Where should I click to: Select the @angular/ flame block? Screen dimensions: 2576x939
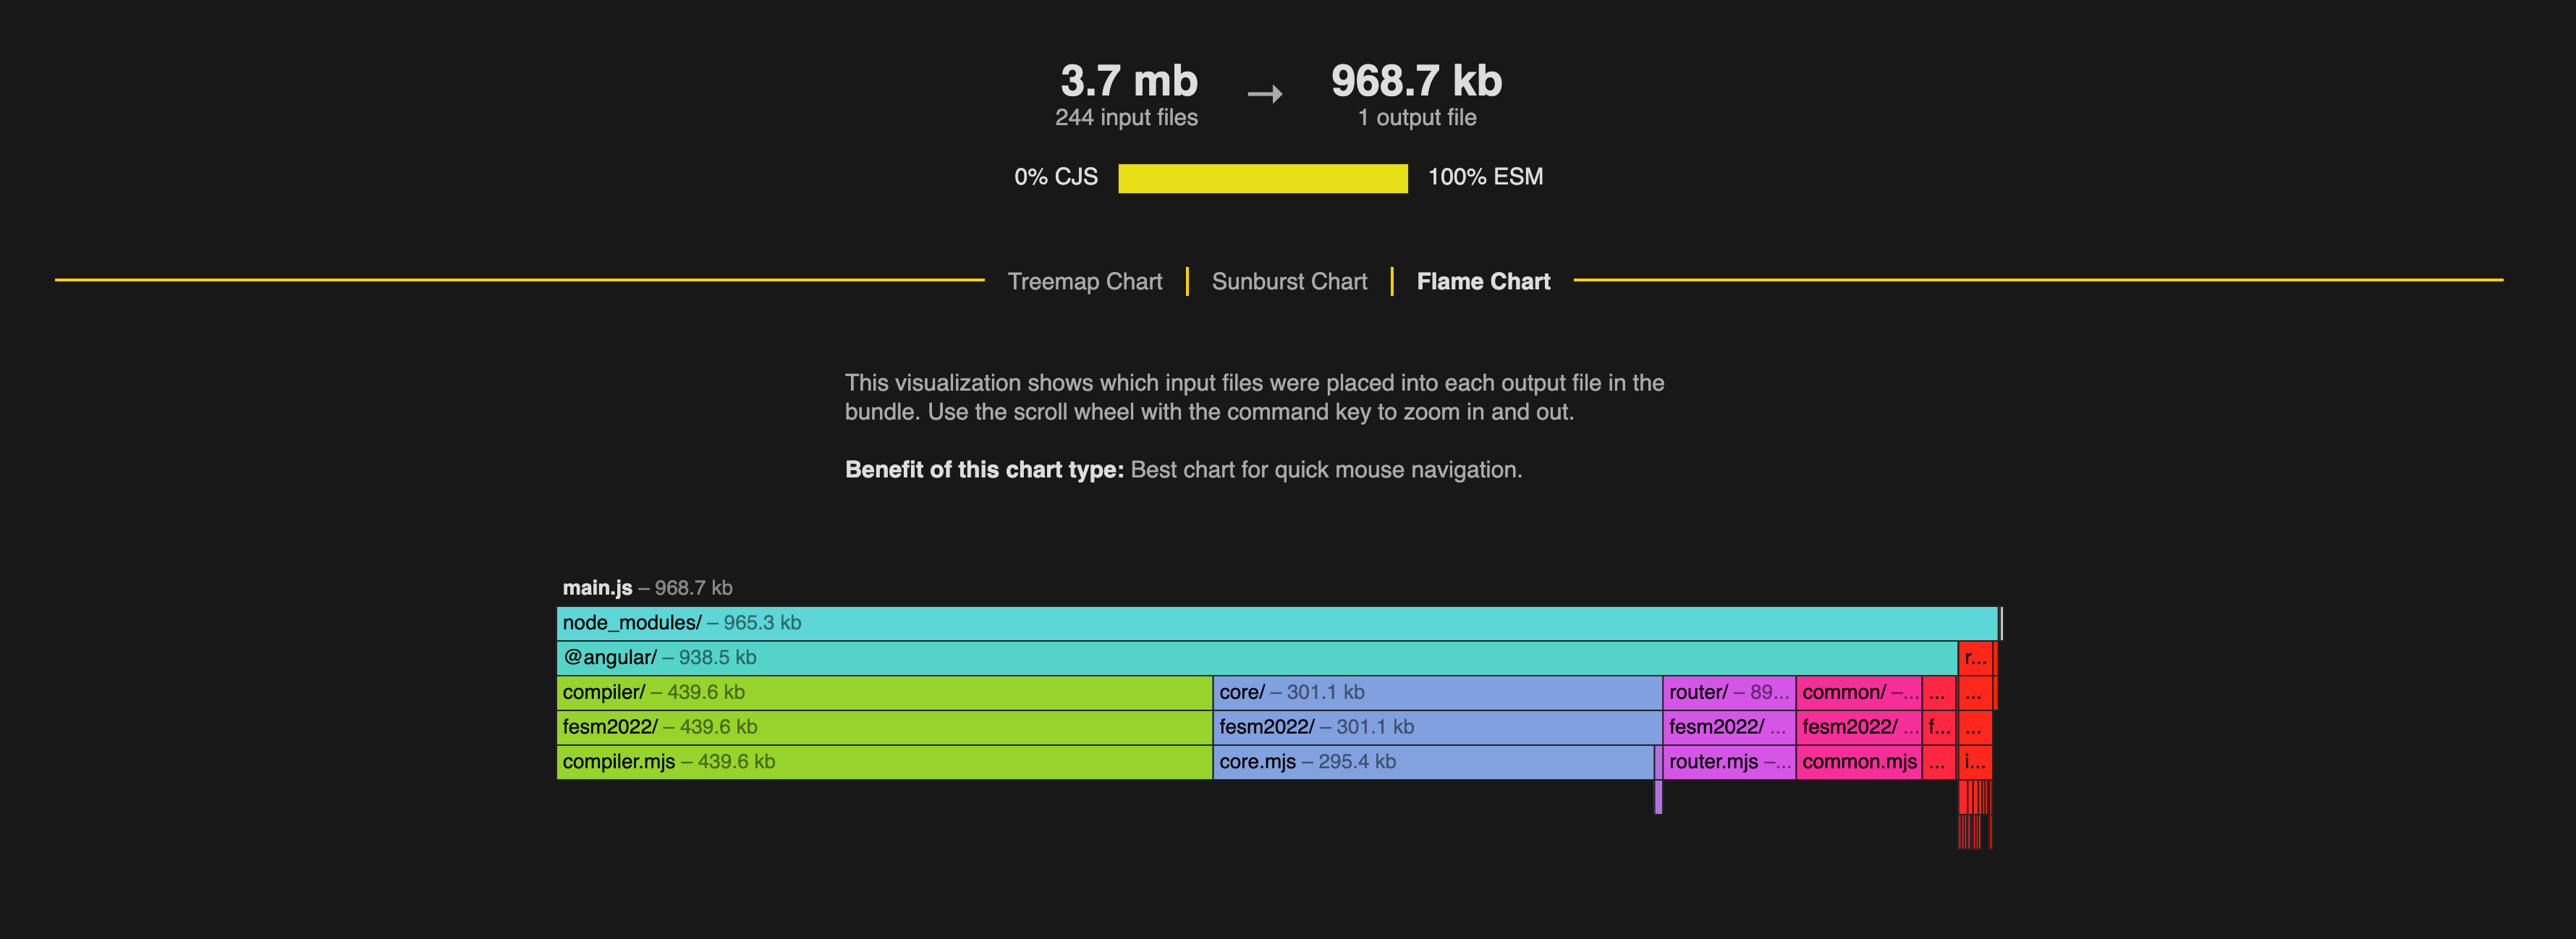pyautogui.click(x=1257, y=658)
